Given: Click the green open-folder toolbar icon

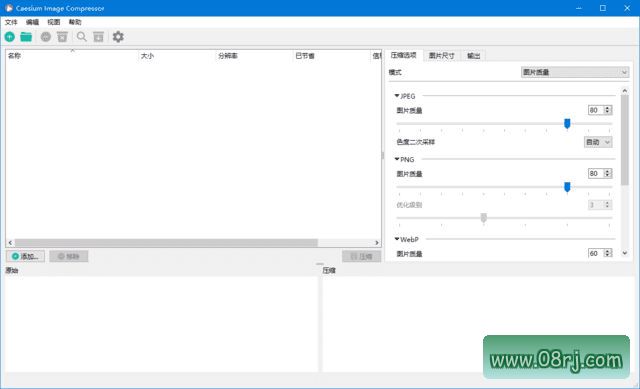Looking at the screenshot, I should (x=26, y=37).
